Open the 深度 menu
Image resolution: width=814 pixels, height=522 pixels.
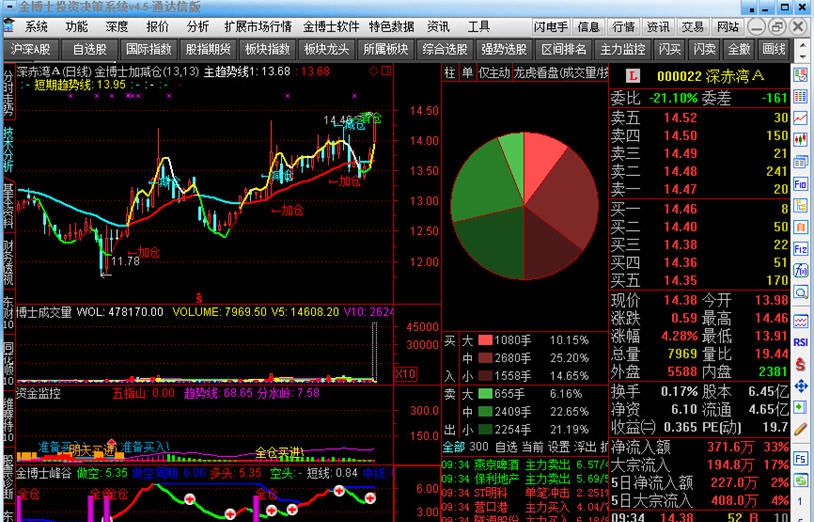(x=117, y=26)
